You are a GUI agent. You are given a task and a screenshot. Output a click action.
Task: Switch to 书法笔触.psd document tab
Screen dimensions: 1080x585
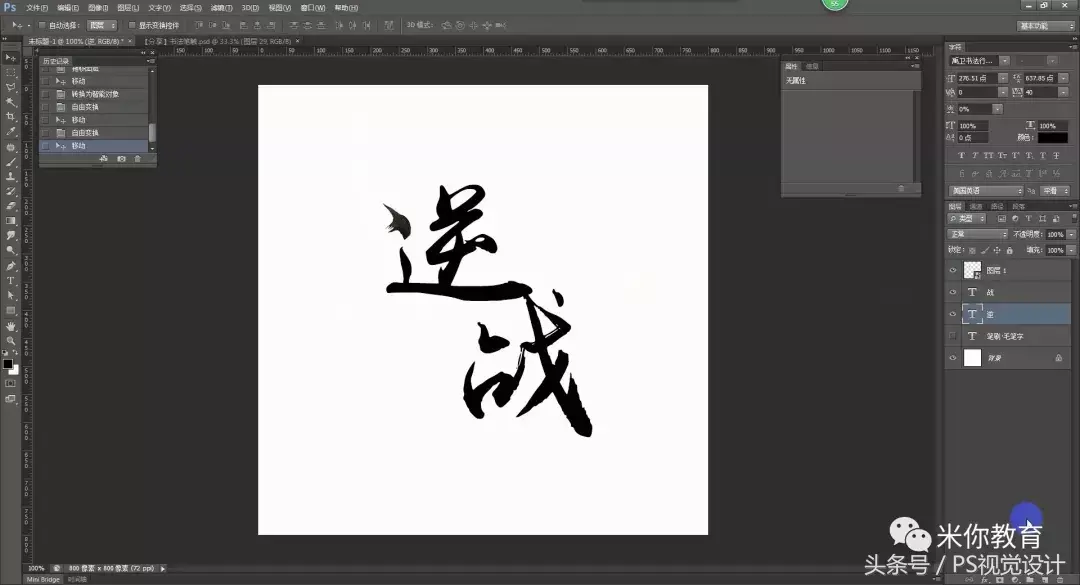(218, 41)
